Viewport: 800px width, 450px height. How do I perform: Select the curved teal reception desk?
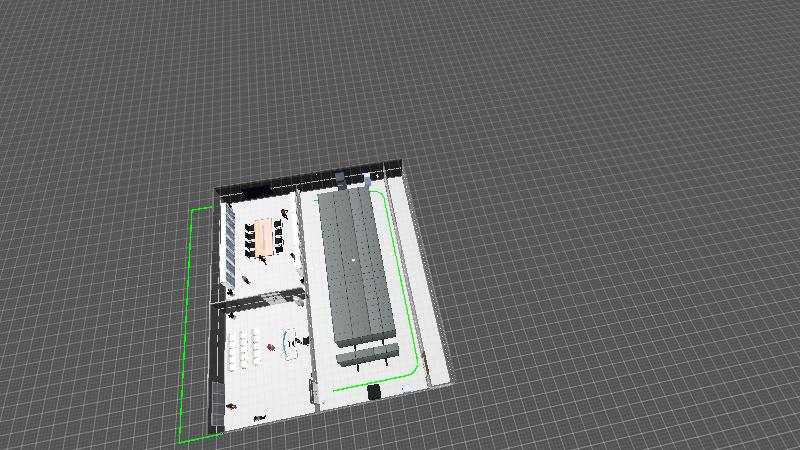[290, 343]
